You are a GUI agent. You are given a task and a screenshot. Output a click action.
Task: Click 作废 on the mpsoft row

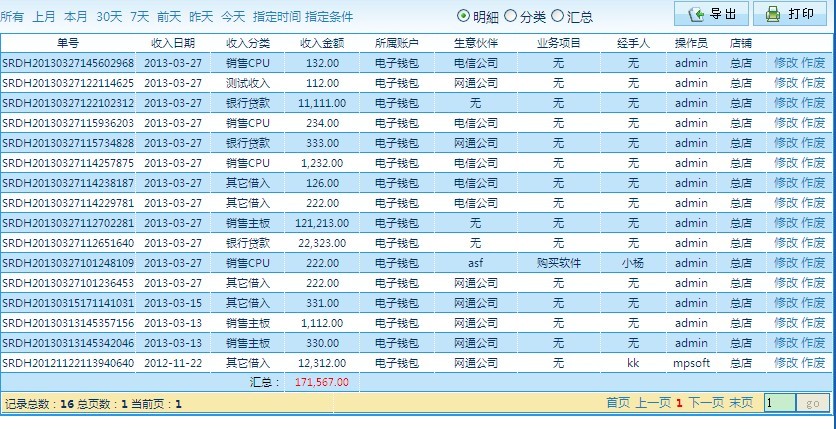(813, 362)
